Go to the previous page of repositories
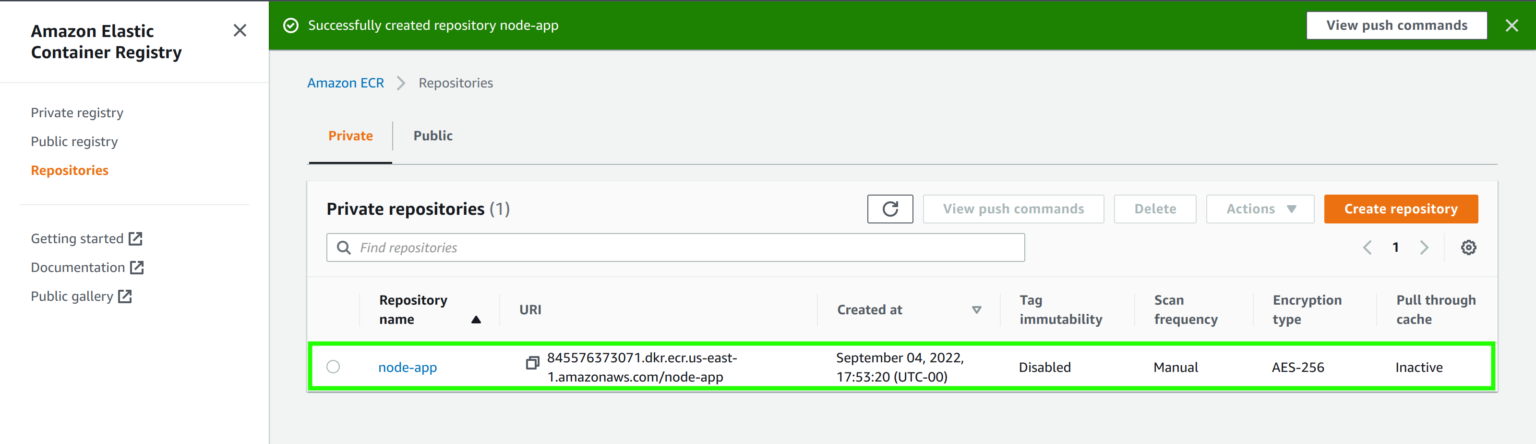The width and height of the screenshot is (1536, 444). tap(1367, 248)
